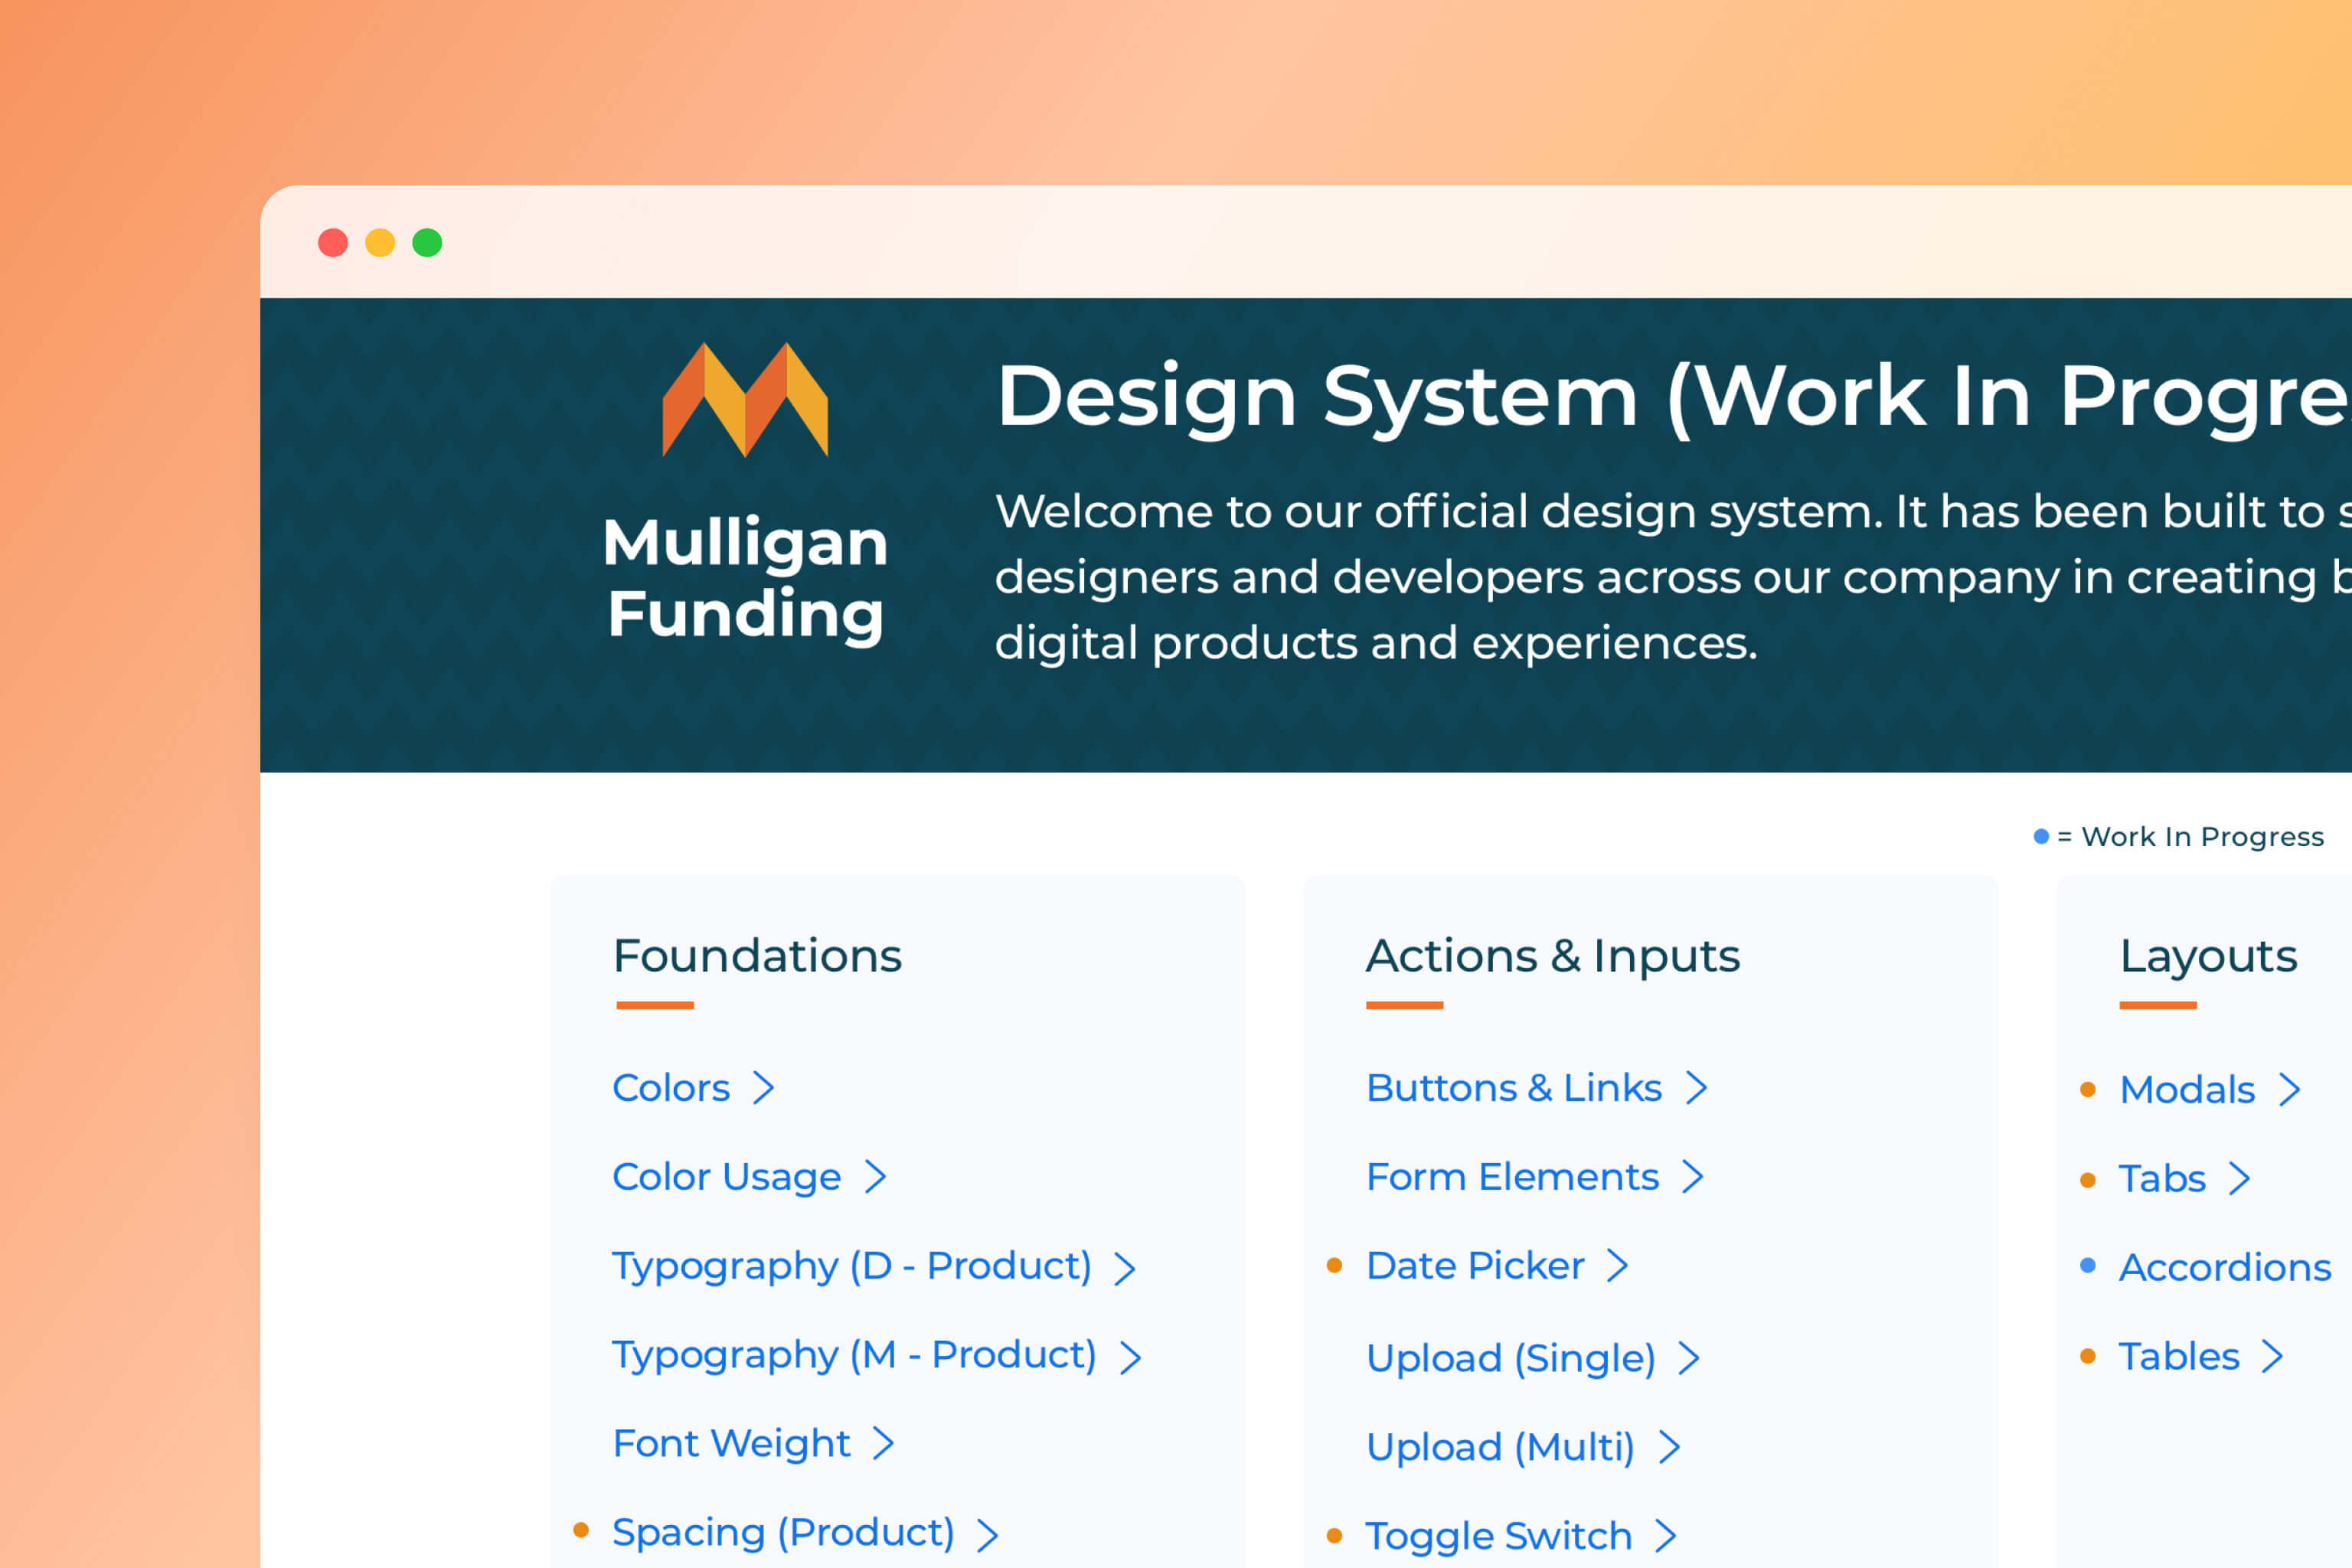Open Buttons & Links page
The height and width of the screenshot is (1568, 2352).
1514,1088
